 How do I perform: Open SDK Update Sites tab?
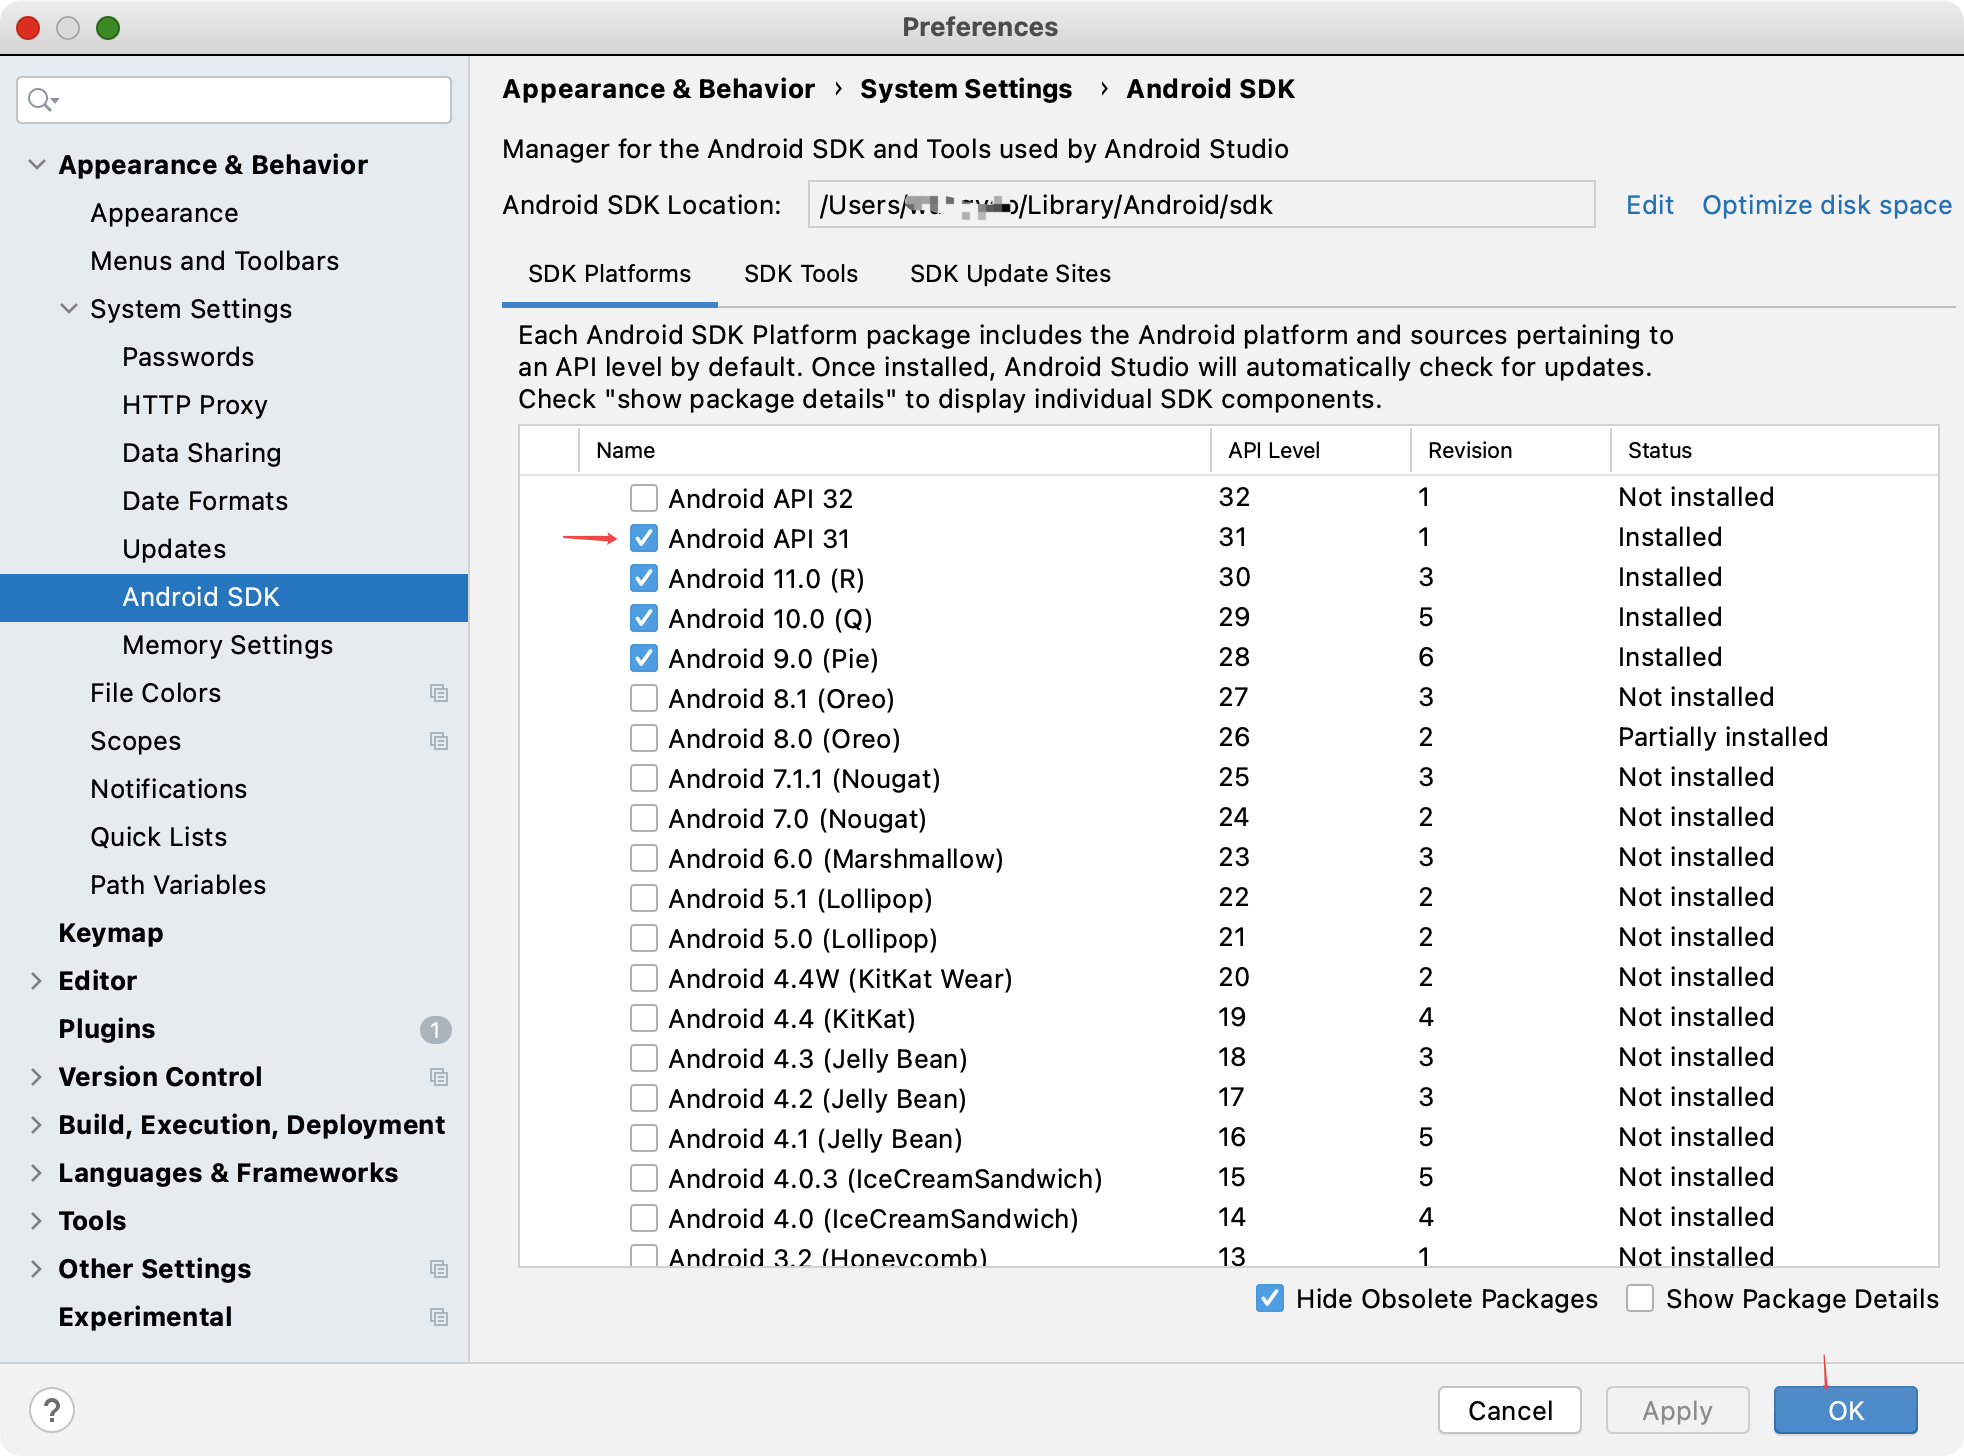click(1010, 274)
